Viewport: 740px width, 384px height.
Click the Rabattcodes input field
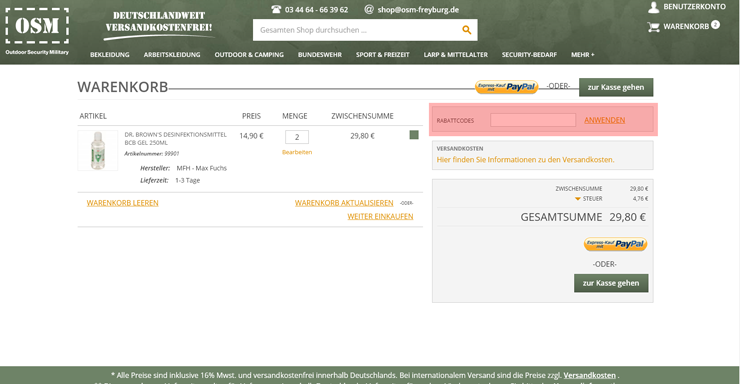pyautogui.click(x=533, y=120)
